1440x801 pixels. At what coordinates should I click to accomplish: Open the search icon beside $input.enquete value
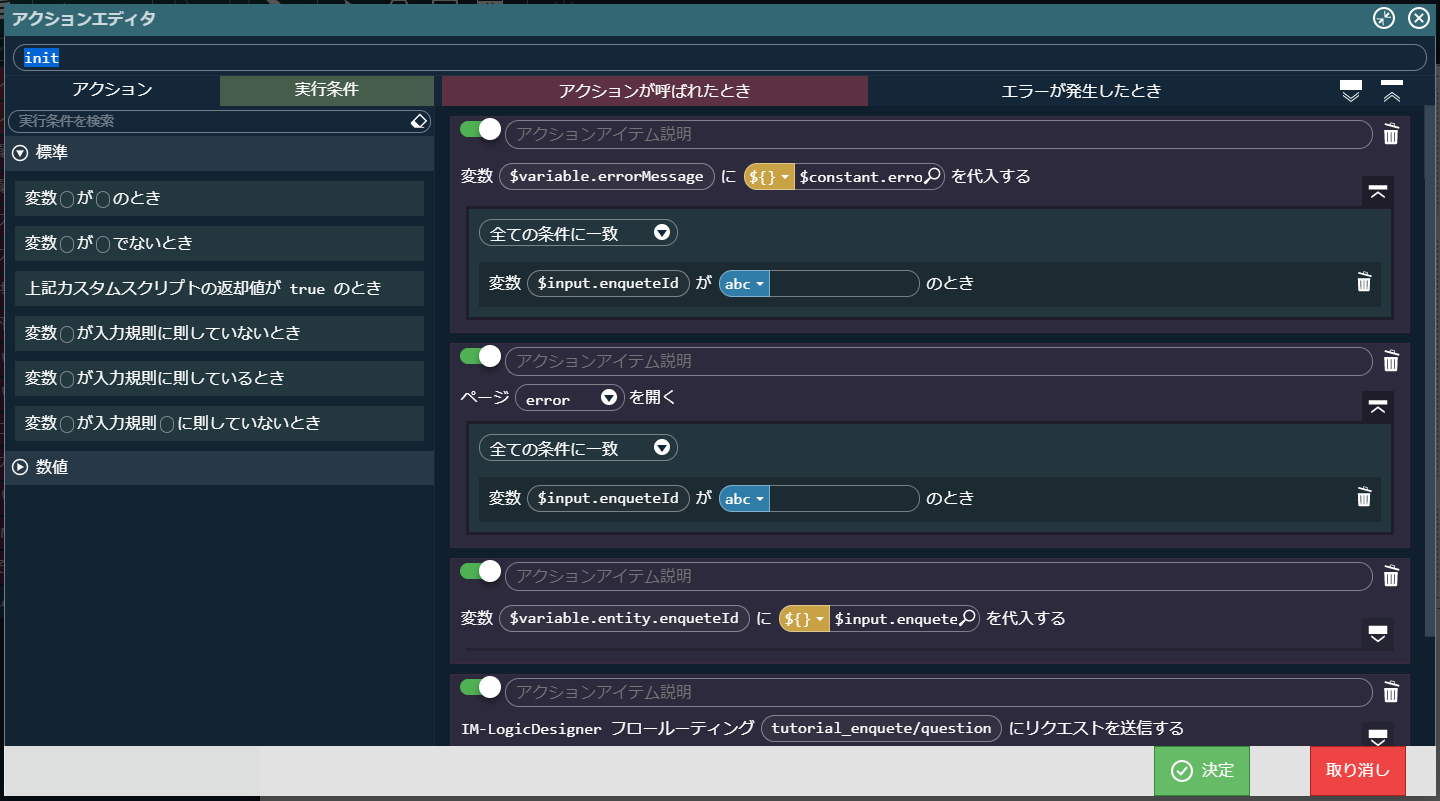tap(967, 618)
